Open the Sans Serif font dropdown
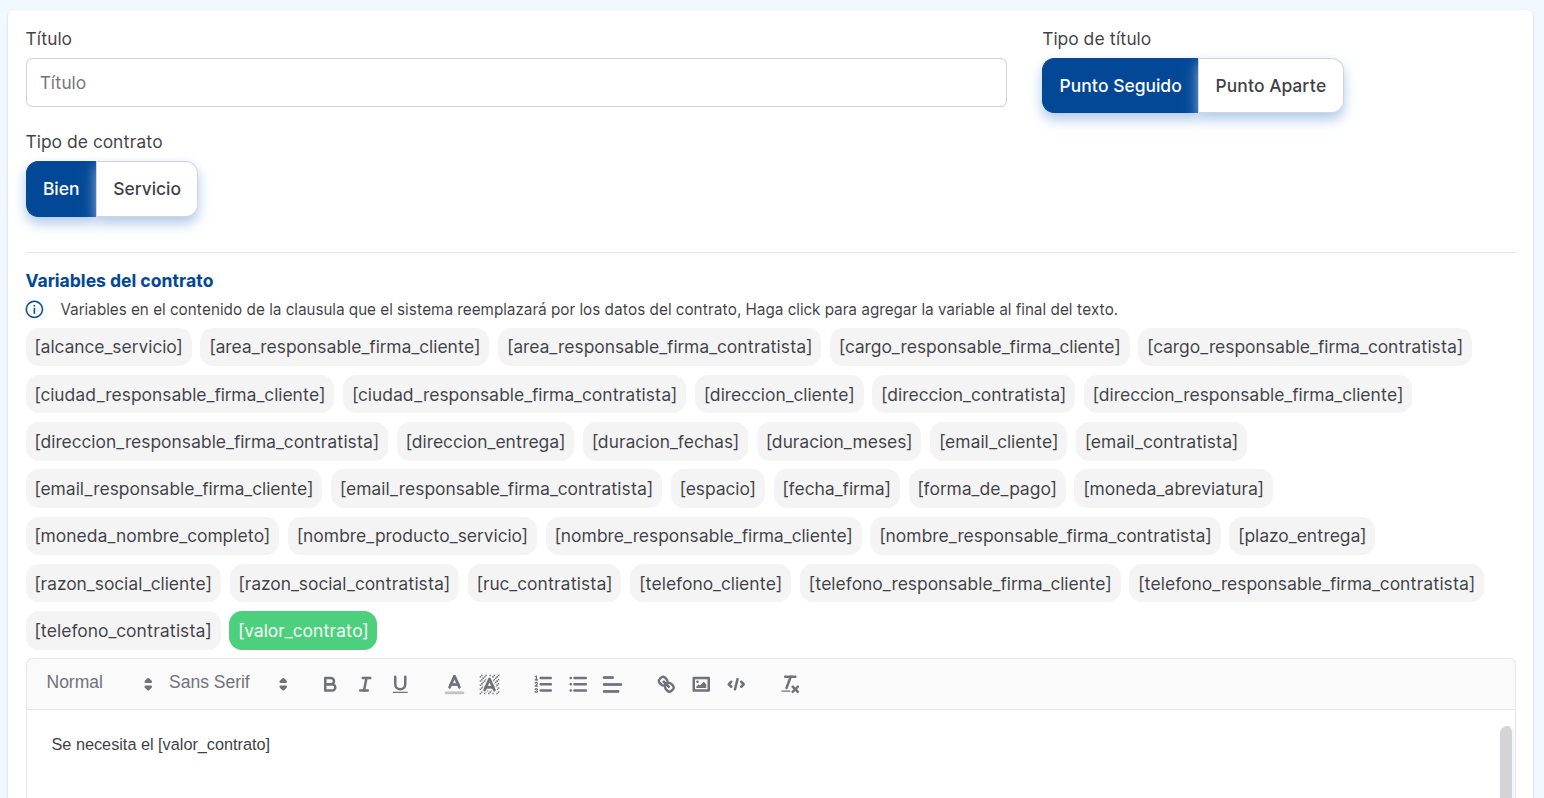The image size is (1544, 798). coord(228,683)
